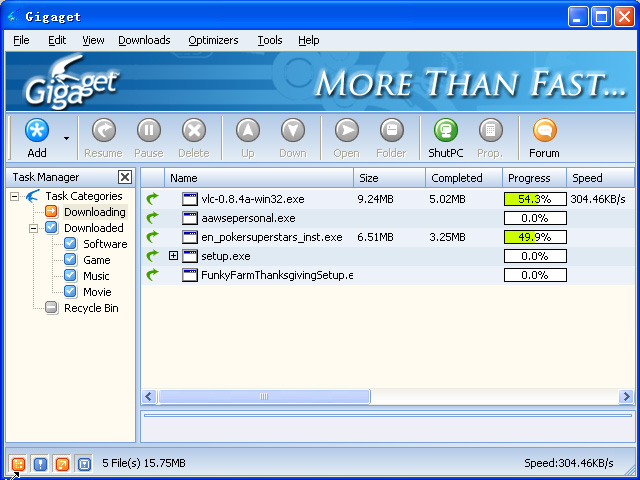
Task: Select the Downloading category
Action: pos(95,212)
